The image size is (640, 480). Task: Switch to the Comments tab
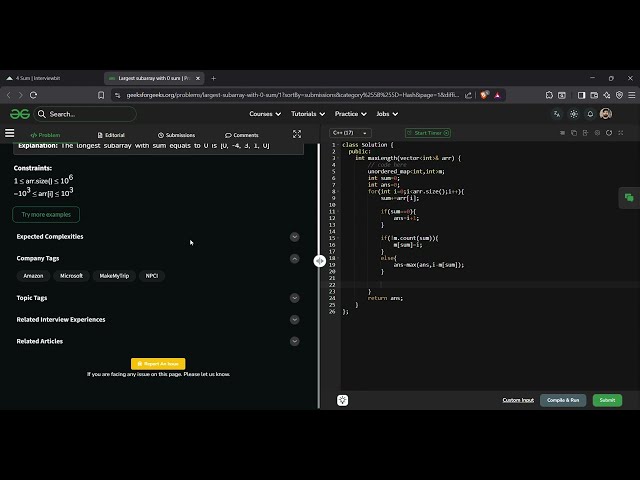(x=242, y=135)
